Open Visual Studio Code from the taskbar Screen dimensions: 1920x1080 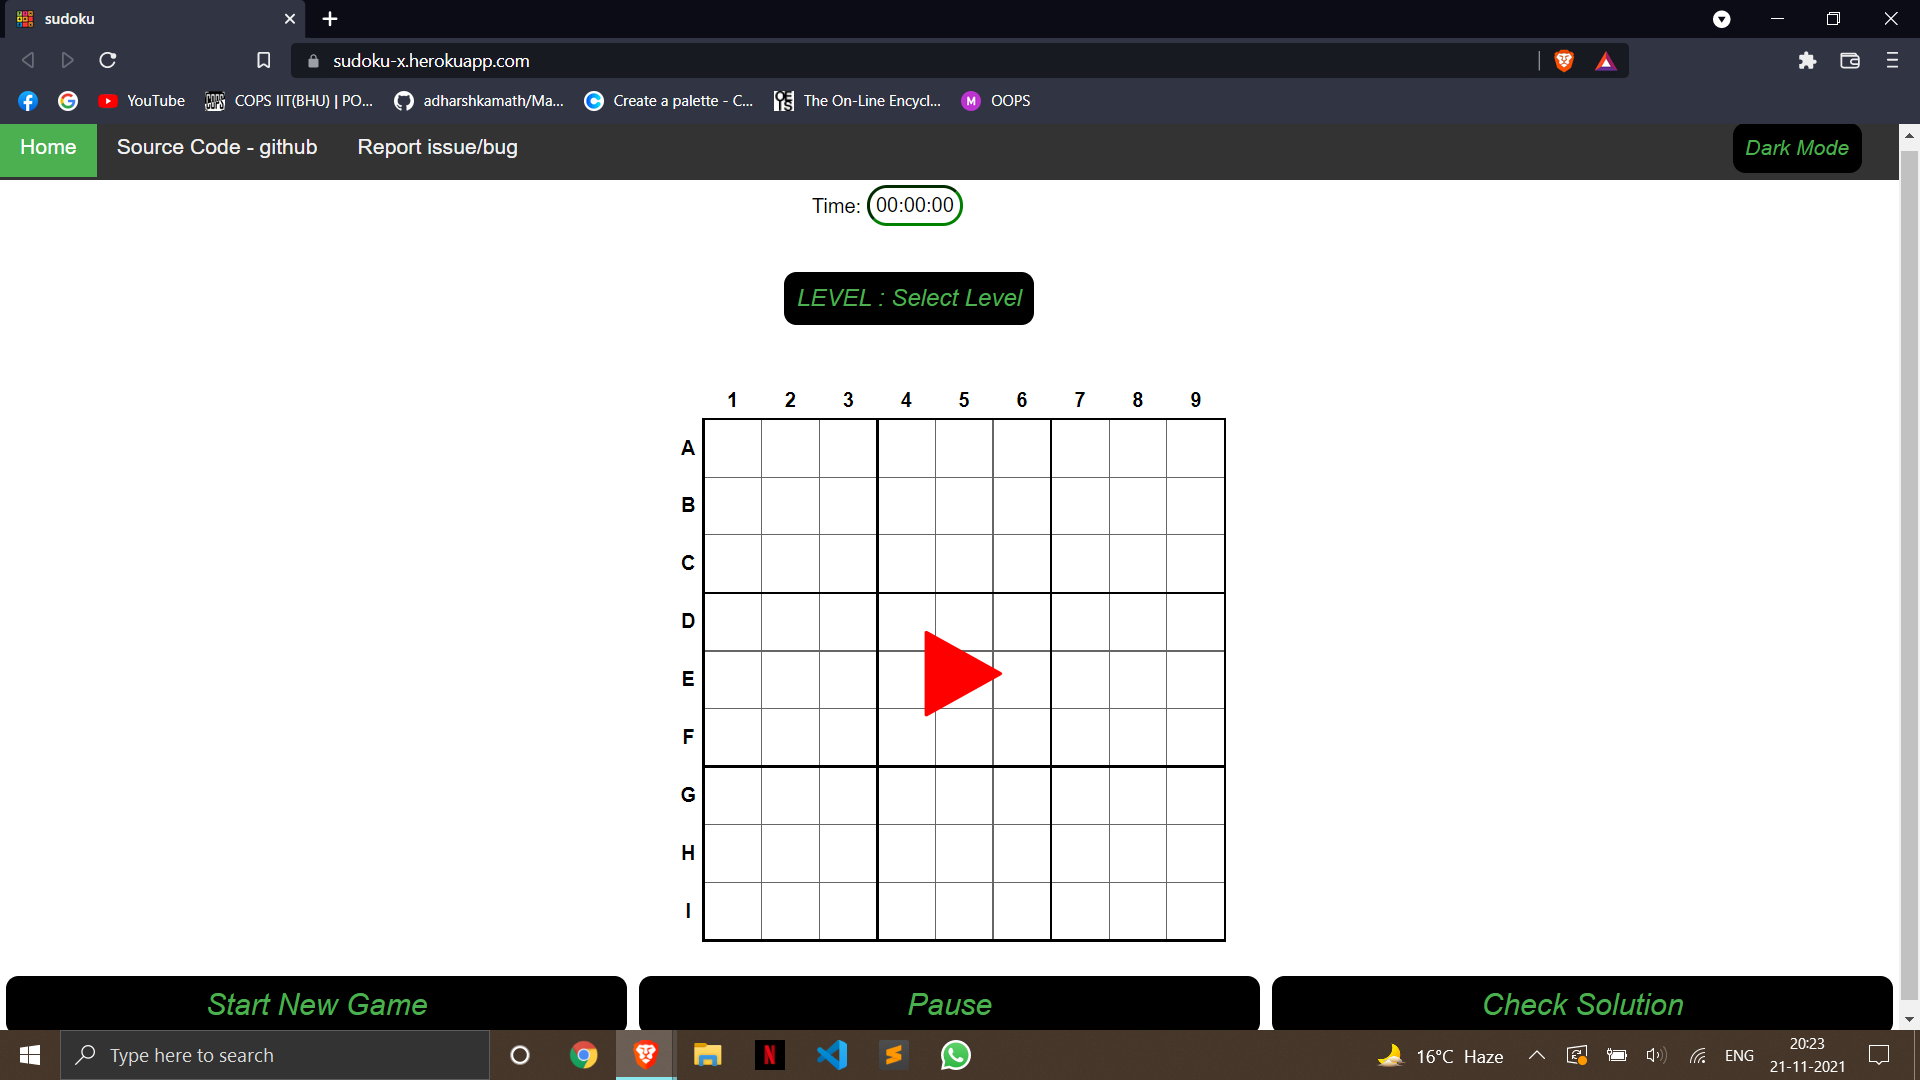tap(832, 1055)
